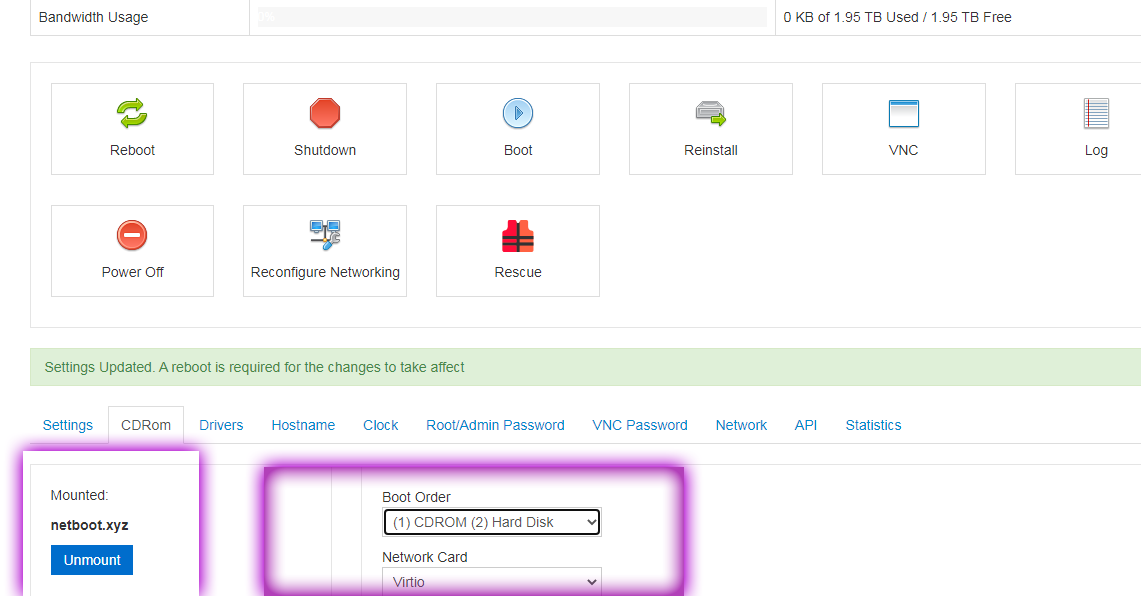The width and height of the screenshot is (1141, 596).
Task: Open the Network Card Virtio dropdown
Action: click(491, 581)
